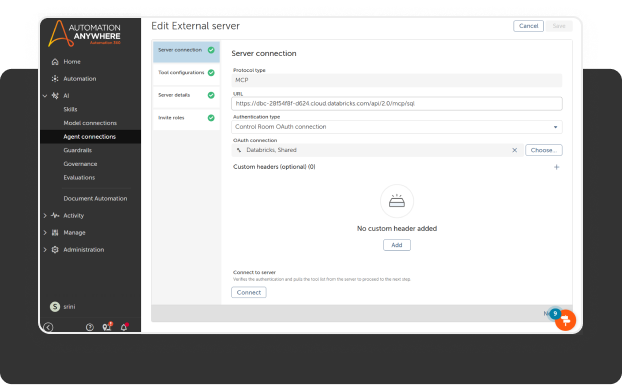The image size is (622, 385).
Task: Click into the URL input field
Action: (x=397, y=103)
